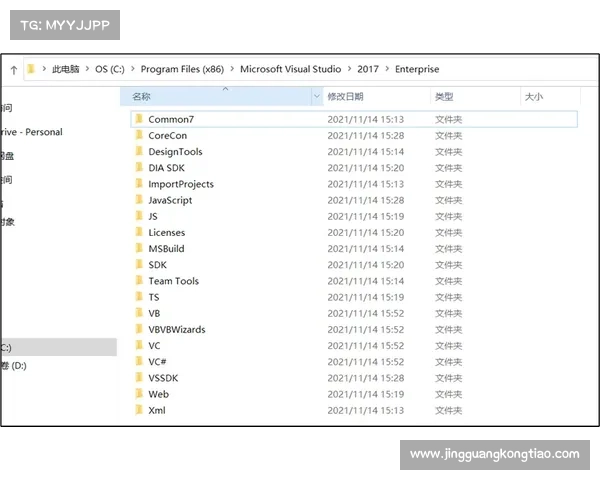Click the Xml folder icon

pos(139,410)
